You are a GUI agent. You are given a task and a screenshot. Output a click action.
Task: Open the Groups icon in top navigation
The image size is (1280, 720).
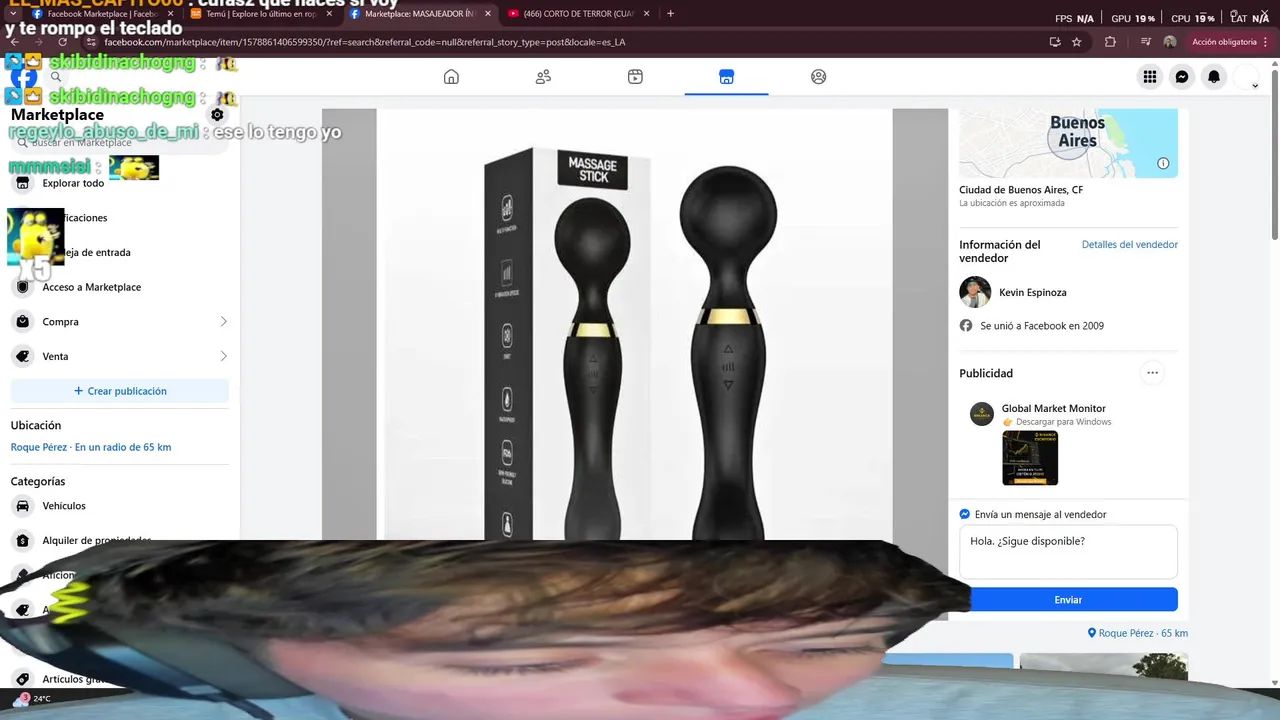point(819,77)
